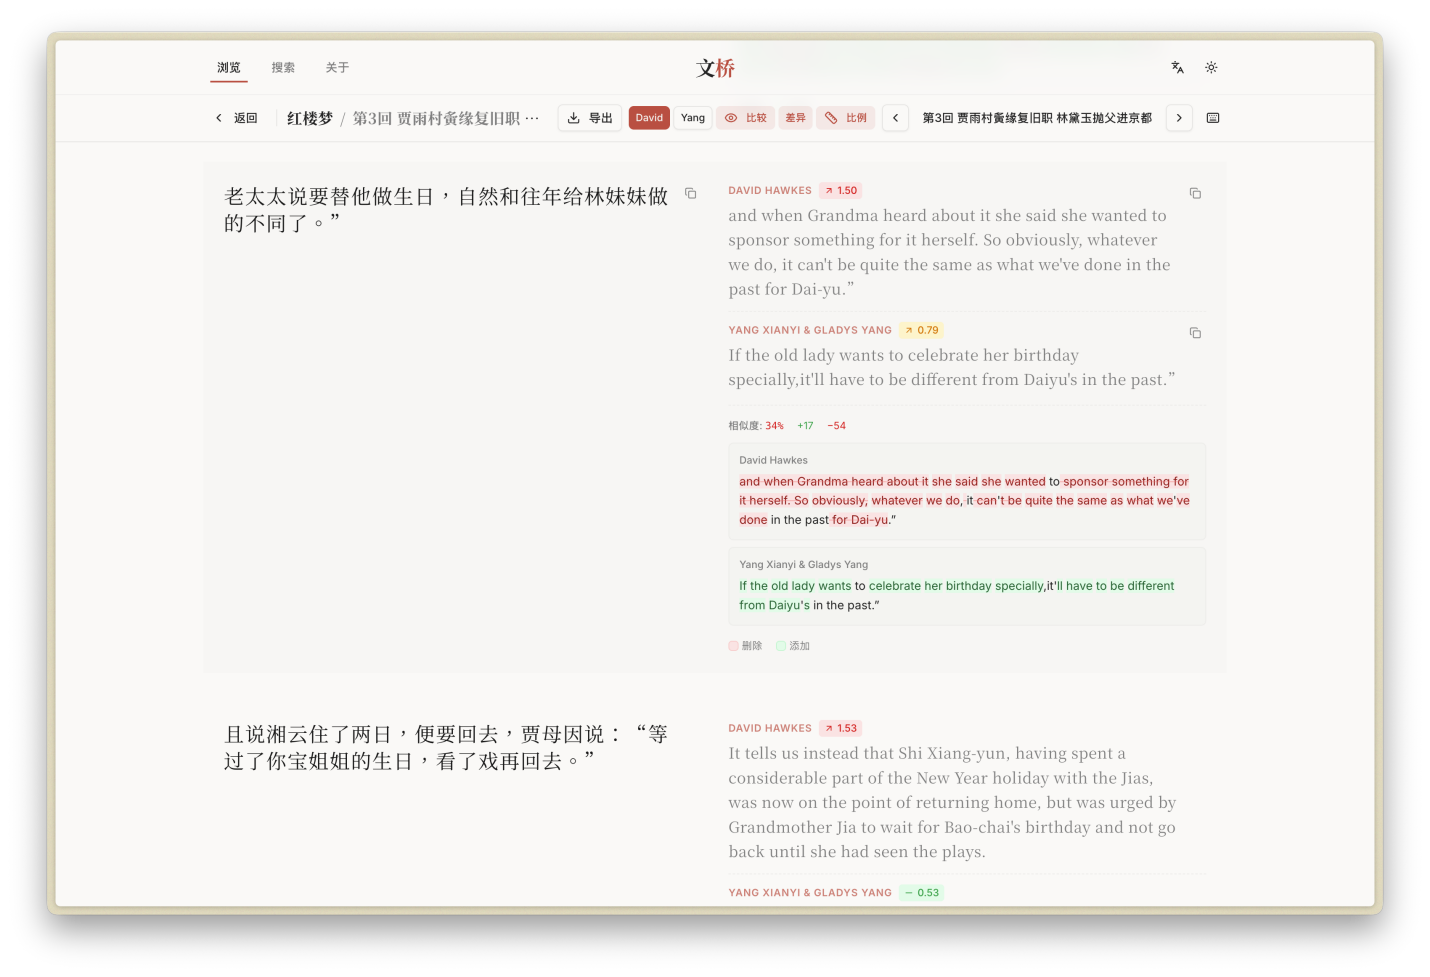Click the 文桥 logo at top center
Image resolution: width=1430 pixels, height=977 pixels.
pyautogui.click(x=715, y=68)
